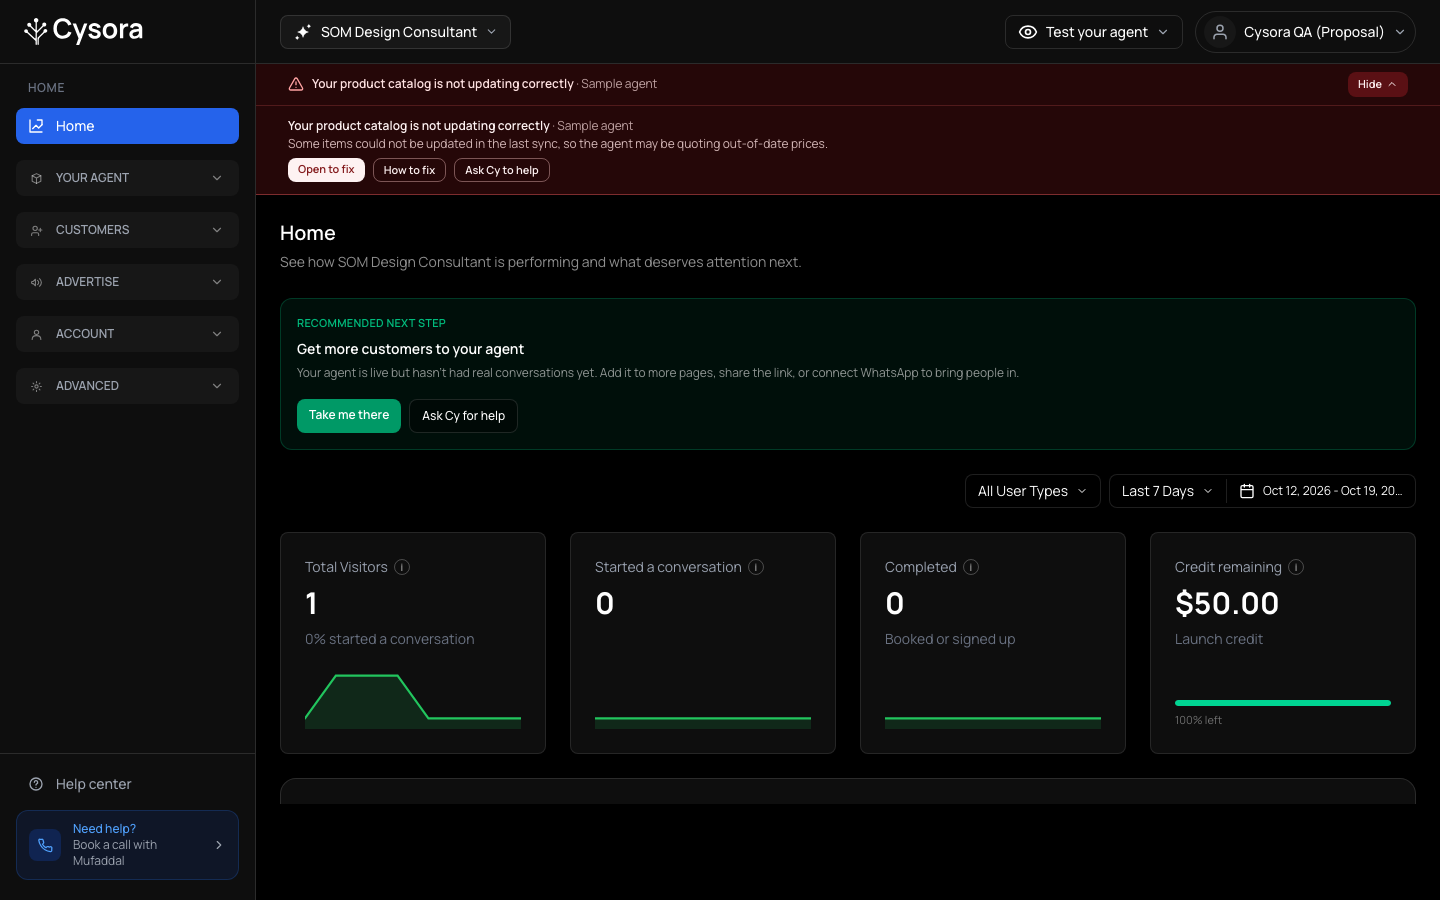Click the $50.00 credit amount
Screen dimensions: 1440x900
pyautogui.click(x=1227, y=604)
